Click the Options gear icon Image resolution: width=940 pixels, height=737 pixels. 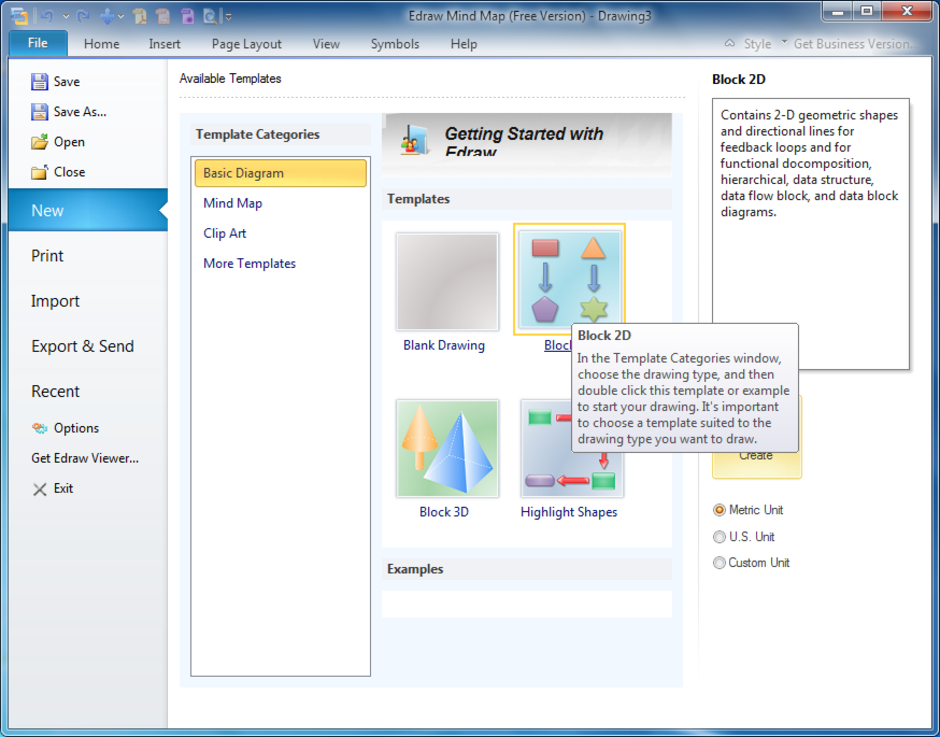40,428
